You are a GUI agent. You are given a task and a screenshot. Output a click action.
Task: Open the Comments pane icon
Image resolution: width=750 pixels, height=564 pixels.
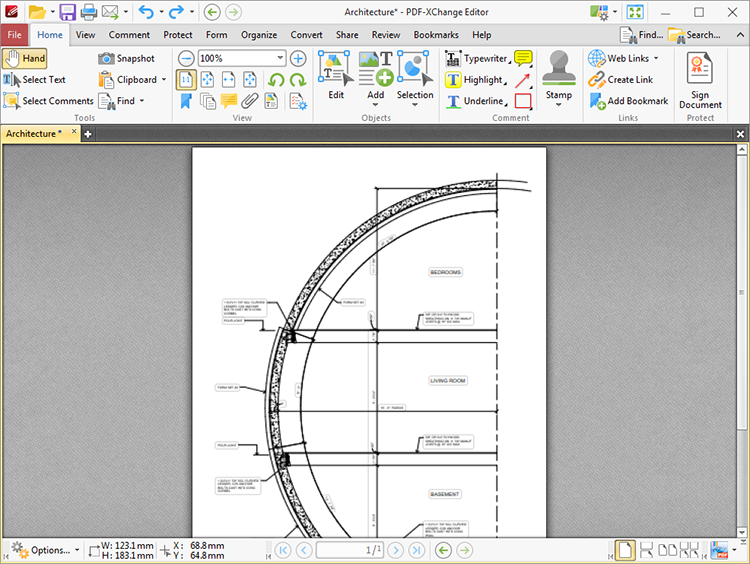pyautogui.click(x=229, y=101)
